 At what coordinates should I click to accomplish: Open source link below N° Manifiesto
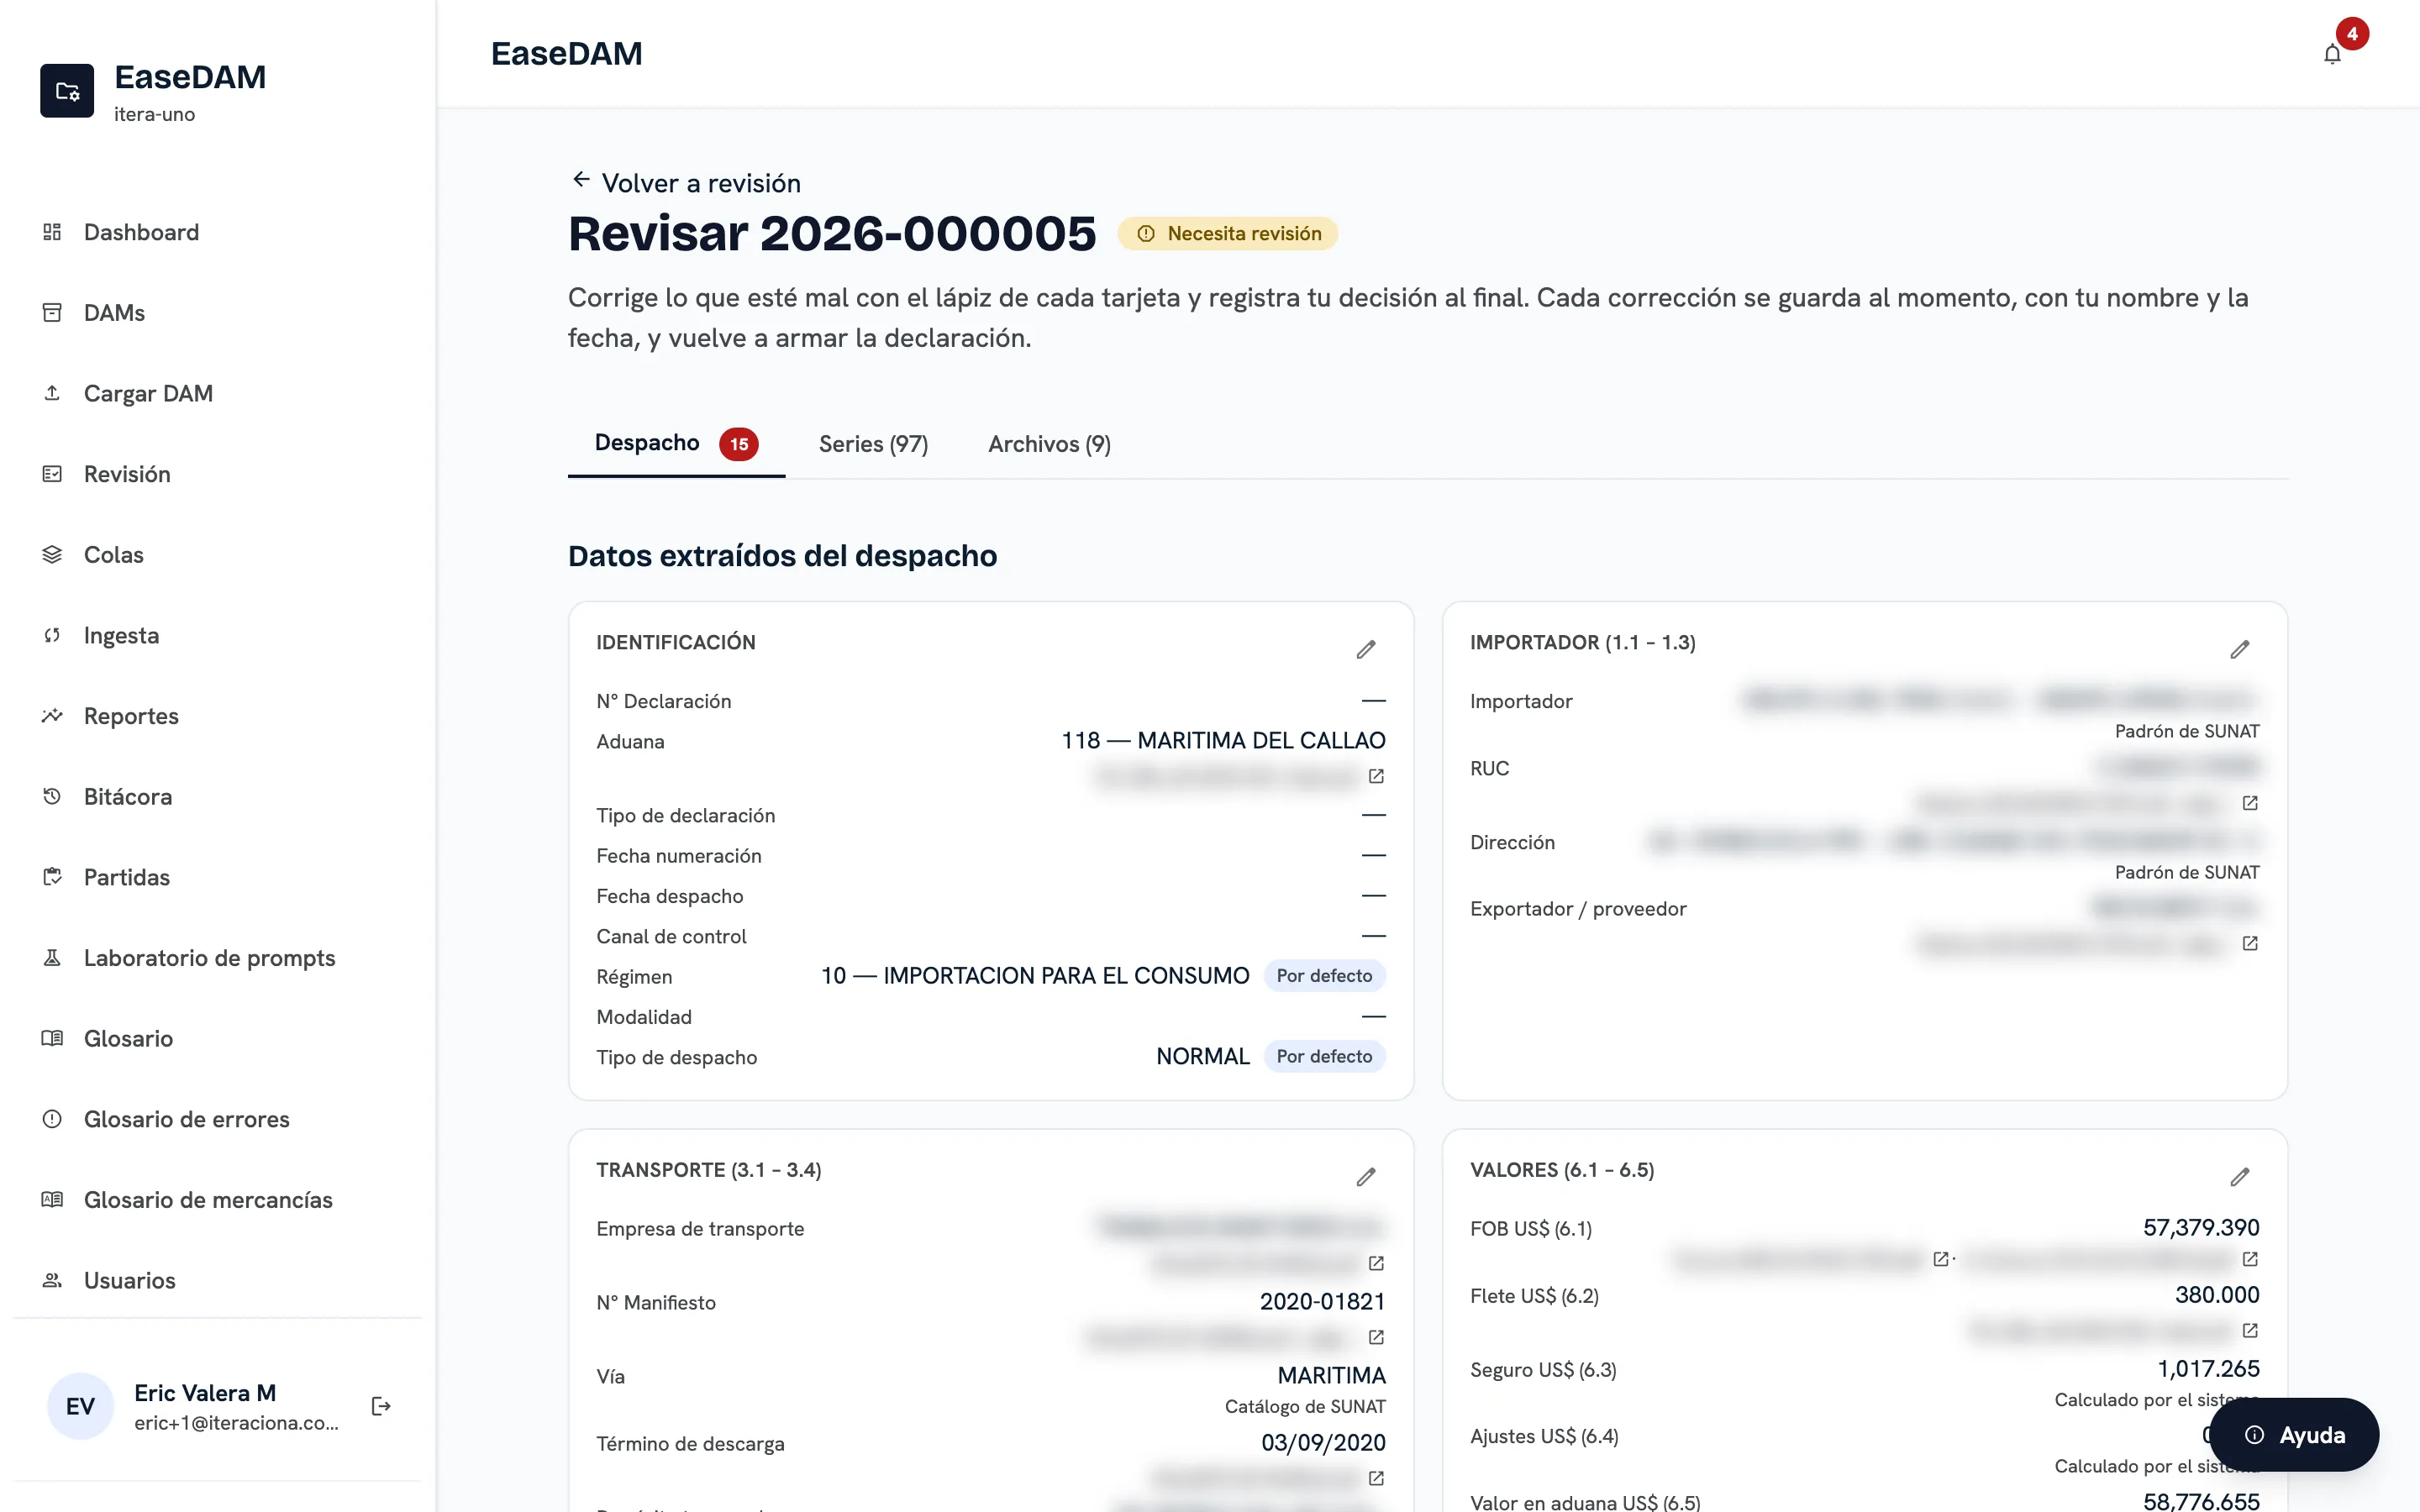(x=1376, y=1337)
